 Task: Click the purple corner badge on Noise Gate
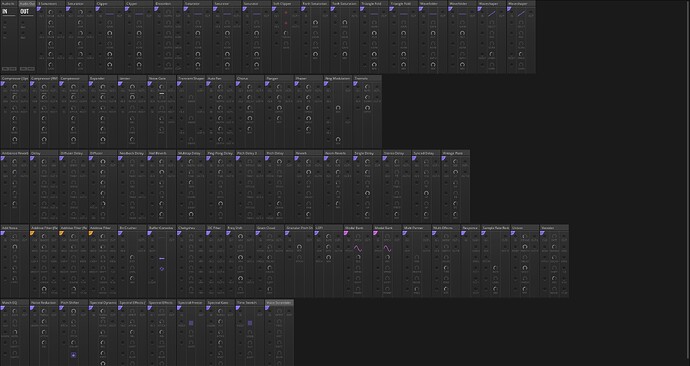(150, 84)
